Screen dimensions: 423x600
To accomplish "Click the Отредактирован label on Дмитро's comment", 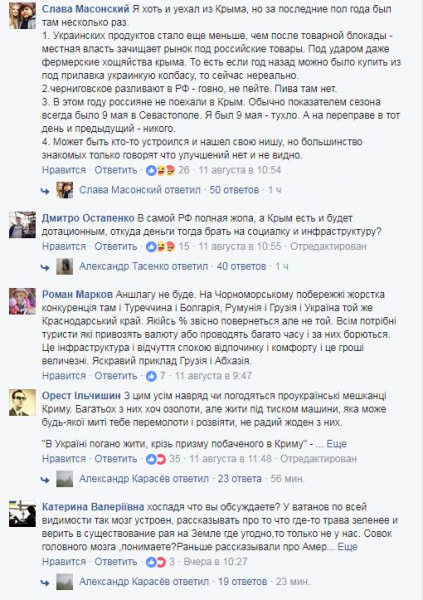I will click(x=328, y=246).
